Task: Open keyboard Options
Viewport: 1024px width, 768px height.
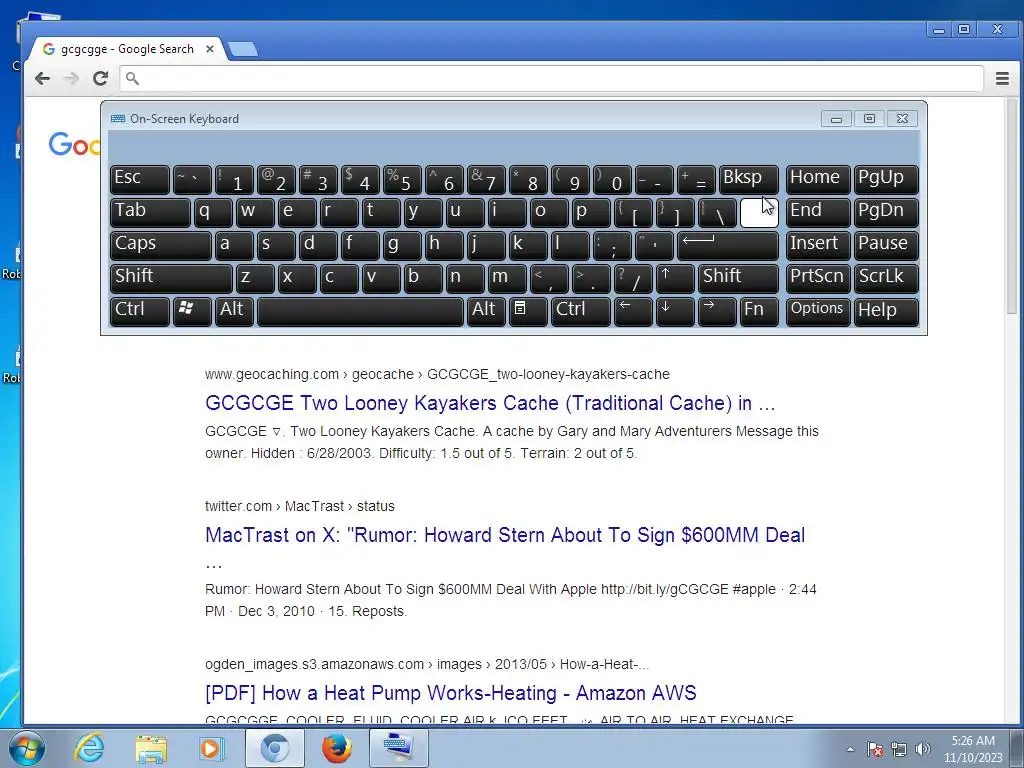Action: click(x=818, y=311)
